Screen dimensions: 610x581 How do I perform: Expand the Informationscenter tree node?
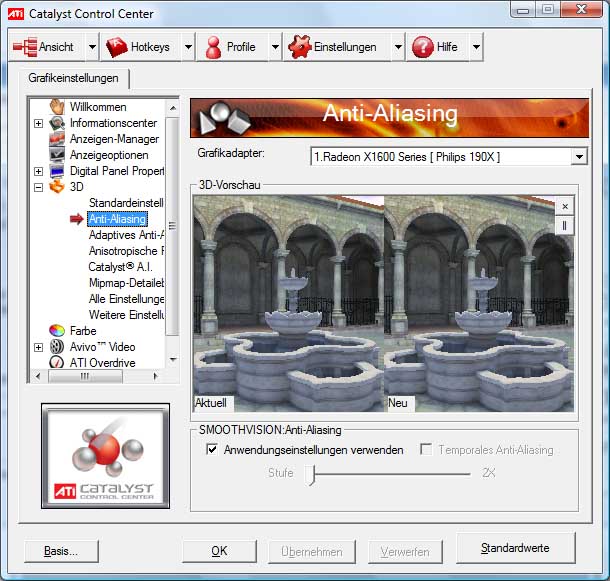38,123
